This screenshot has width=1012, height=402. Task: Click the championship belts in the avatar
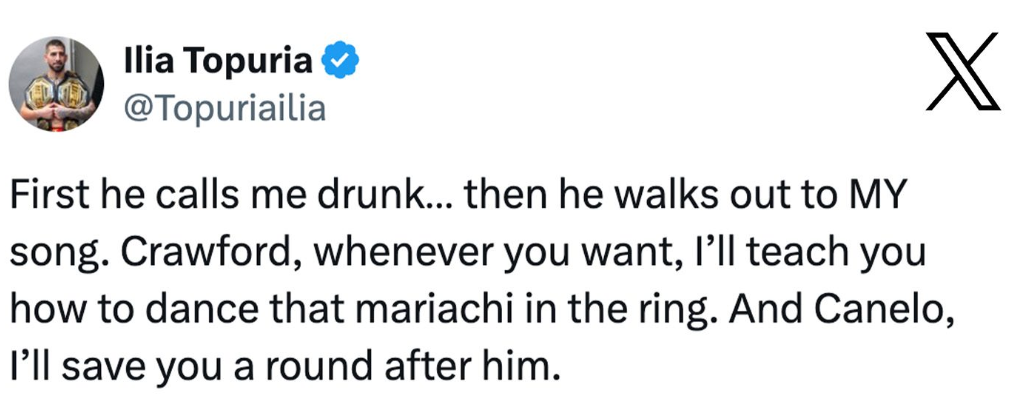click(x=57, y=95)
